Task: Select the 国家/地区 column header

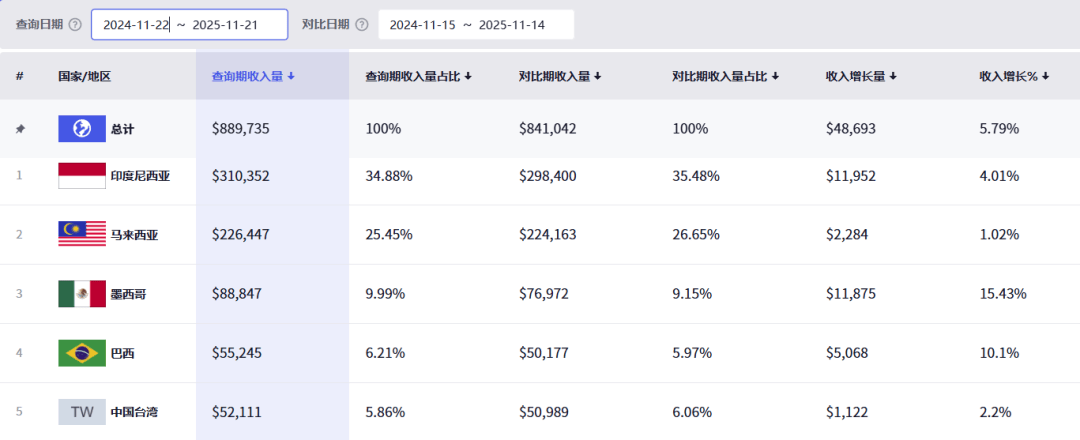Action: pyautogui.click(x=84, y=76)
